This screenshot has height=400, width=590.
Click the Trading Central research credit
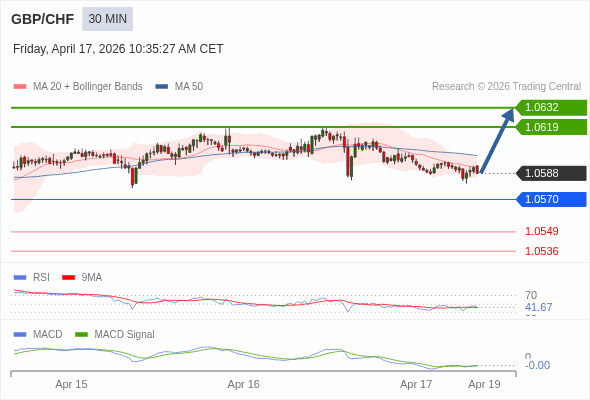point(506,87)
